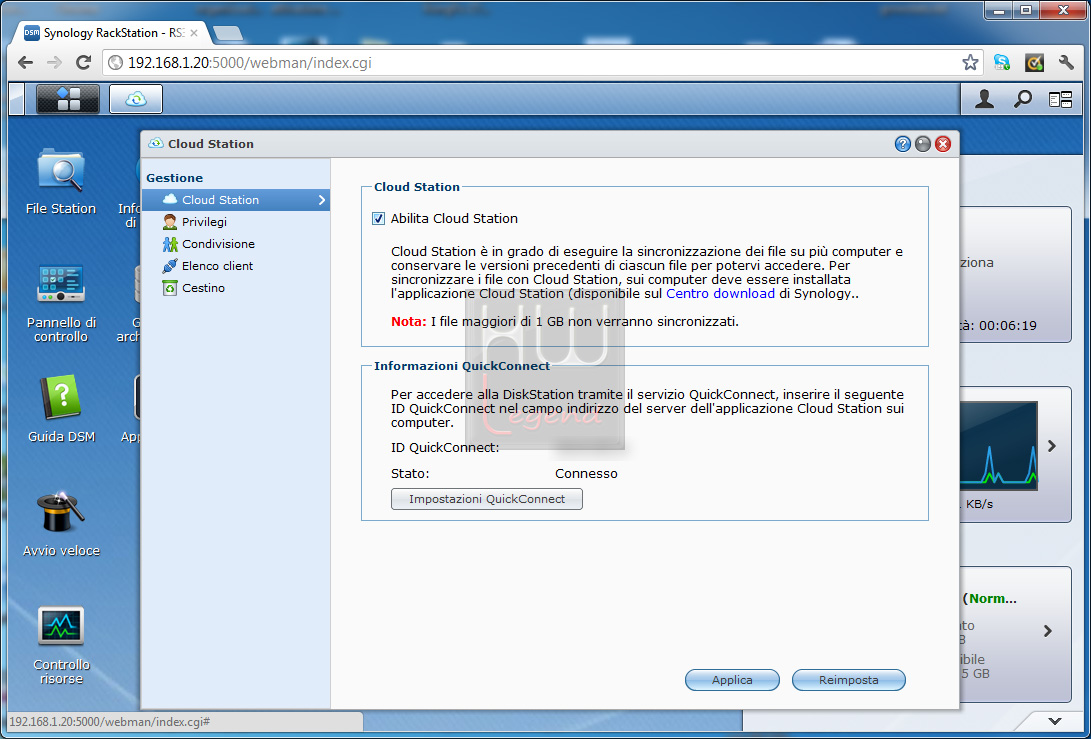The image size is (1091, 739).
Task: Select the Synology RackStation browser tab
Action: (x=111, y=33)
